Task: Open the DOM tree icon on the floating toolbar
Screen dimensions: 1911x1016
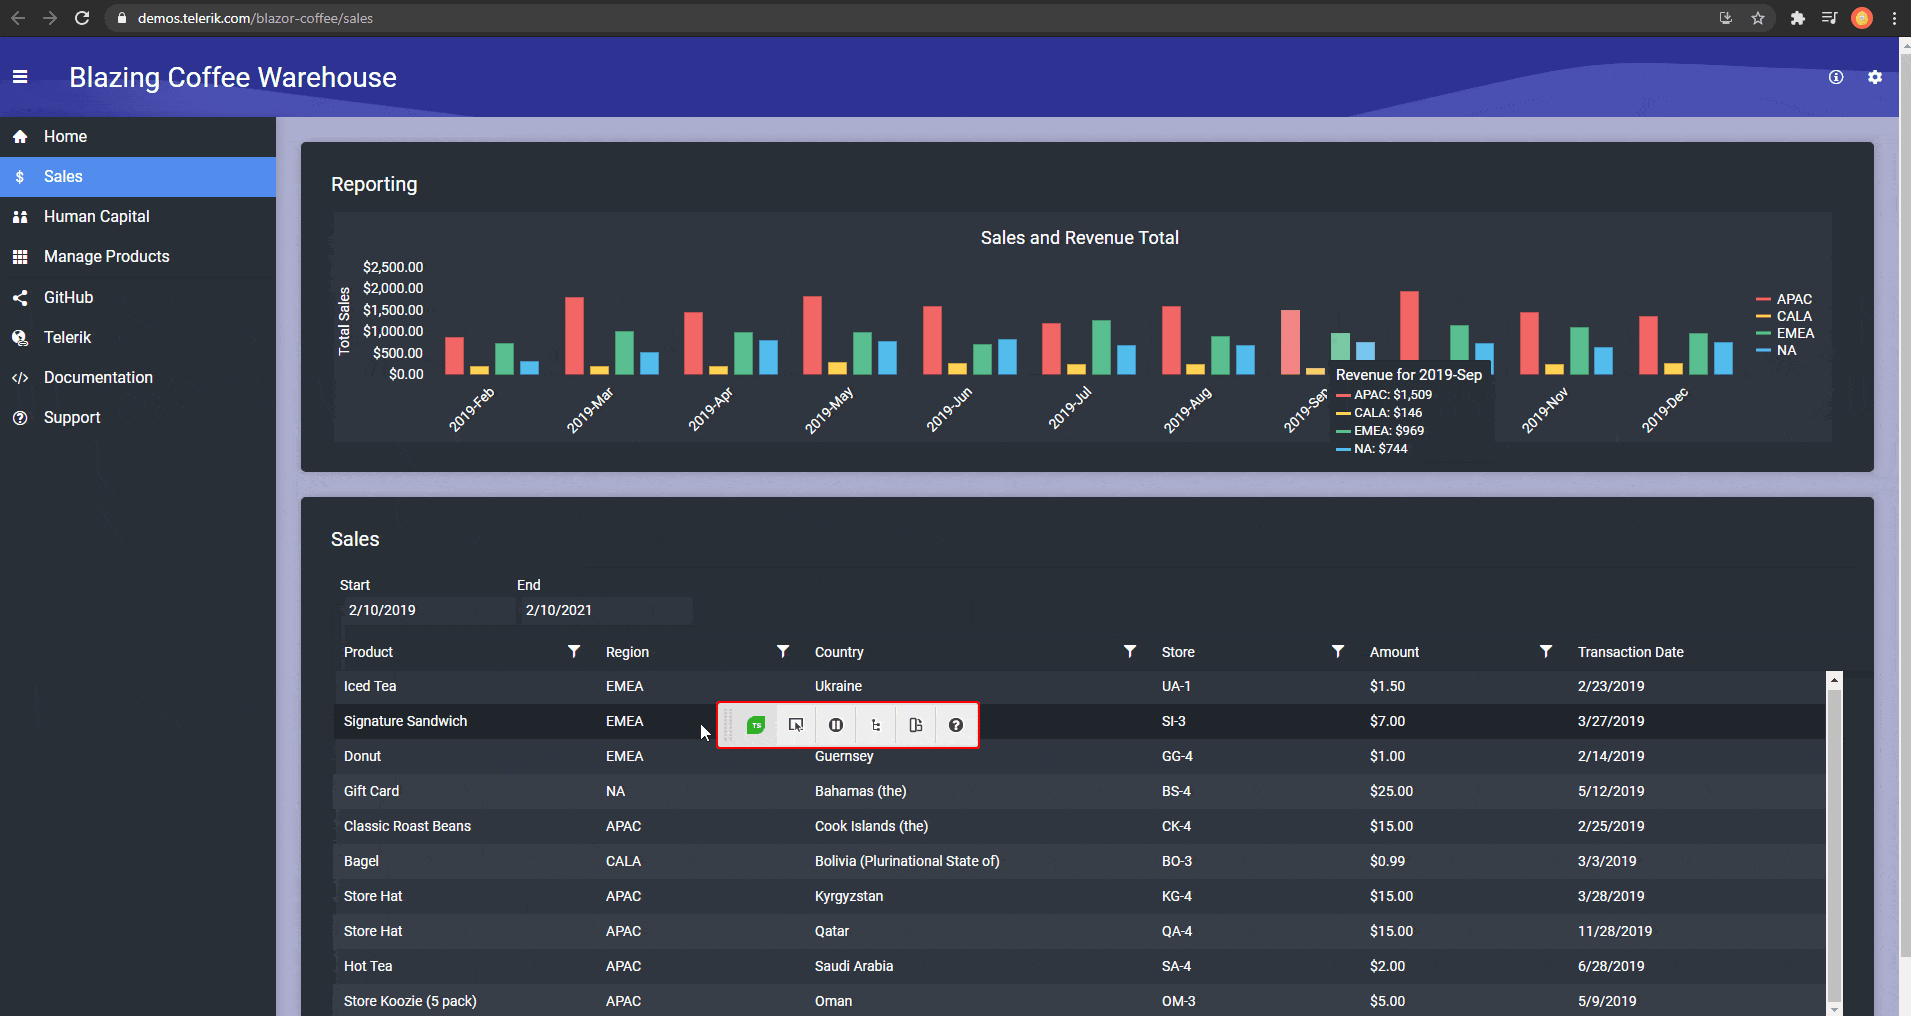Action: click(x=876, y=725)
